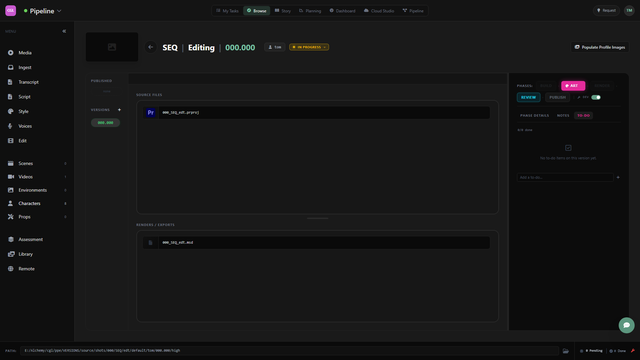Click the 000.000 version in header
This screenshot has width=640, height=360.
[240, 48]
